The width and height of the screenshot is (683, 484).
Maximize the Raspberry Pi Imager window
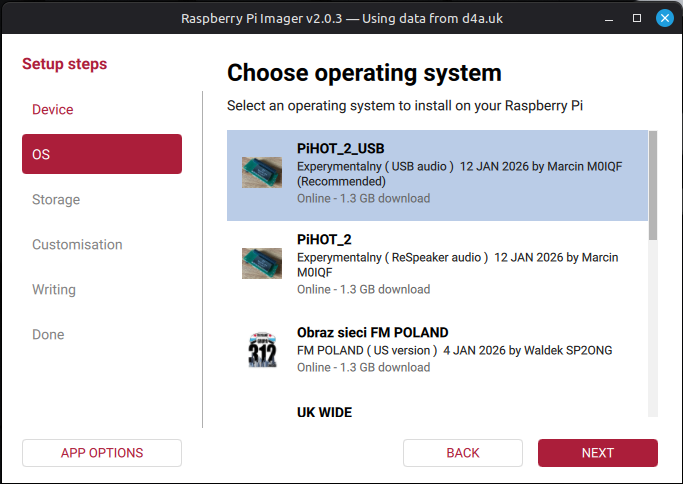click(637, 18)
